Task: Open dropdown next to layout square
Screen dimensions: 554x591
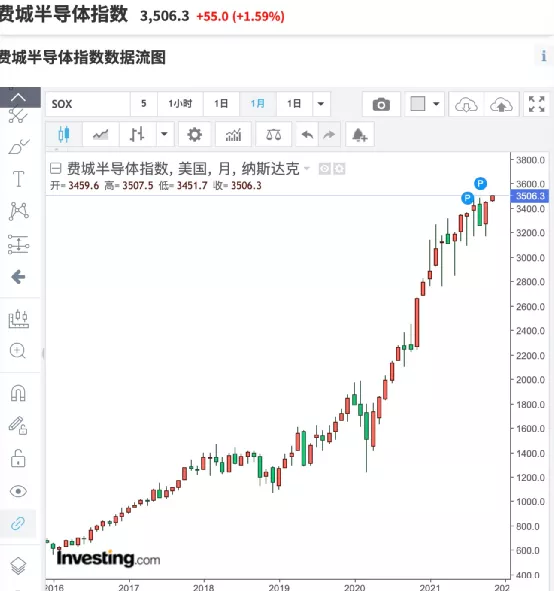Action: tap(436, 104)
